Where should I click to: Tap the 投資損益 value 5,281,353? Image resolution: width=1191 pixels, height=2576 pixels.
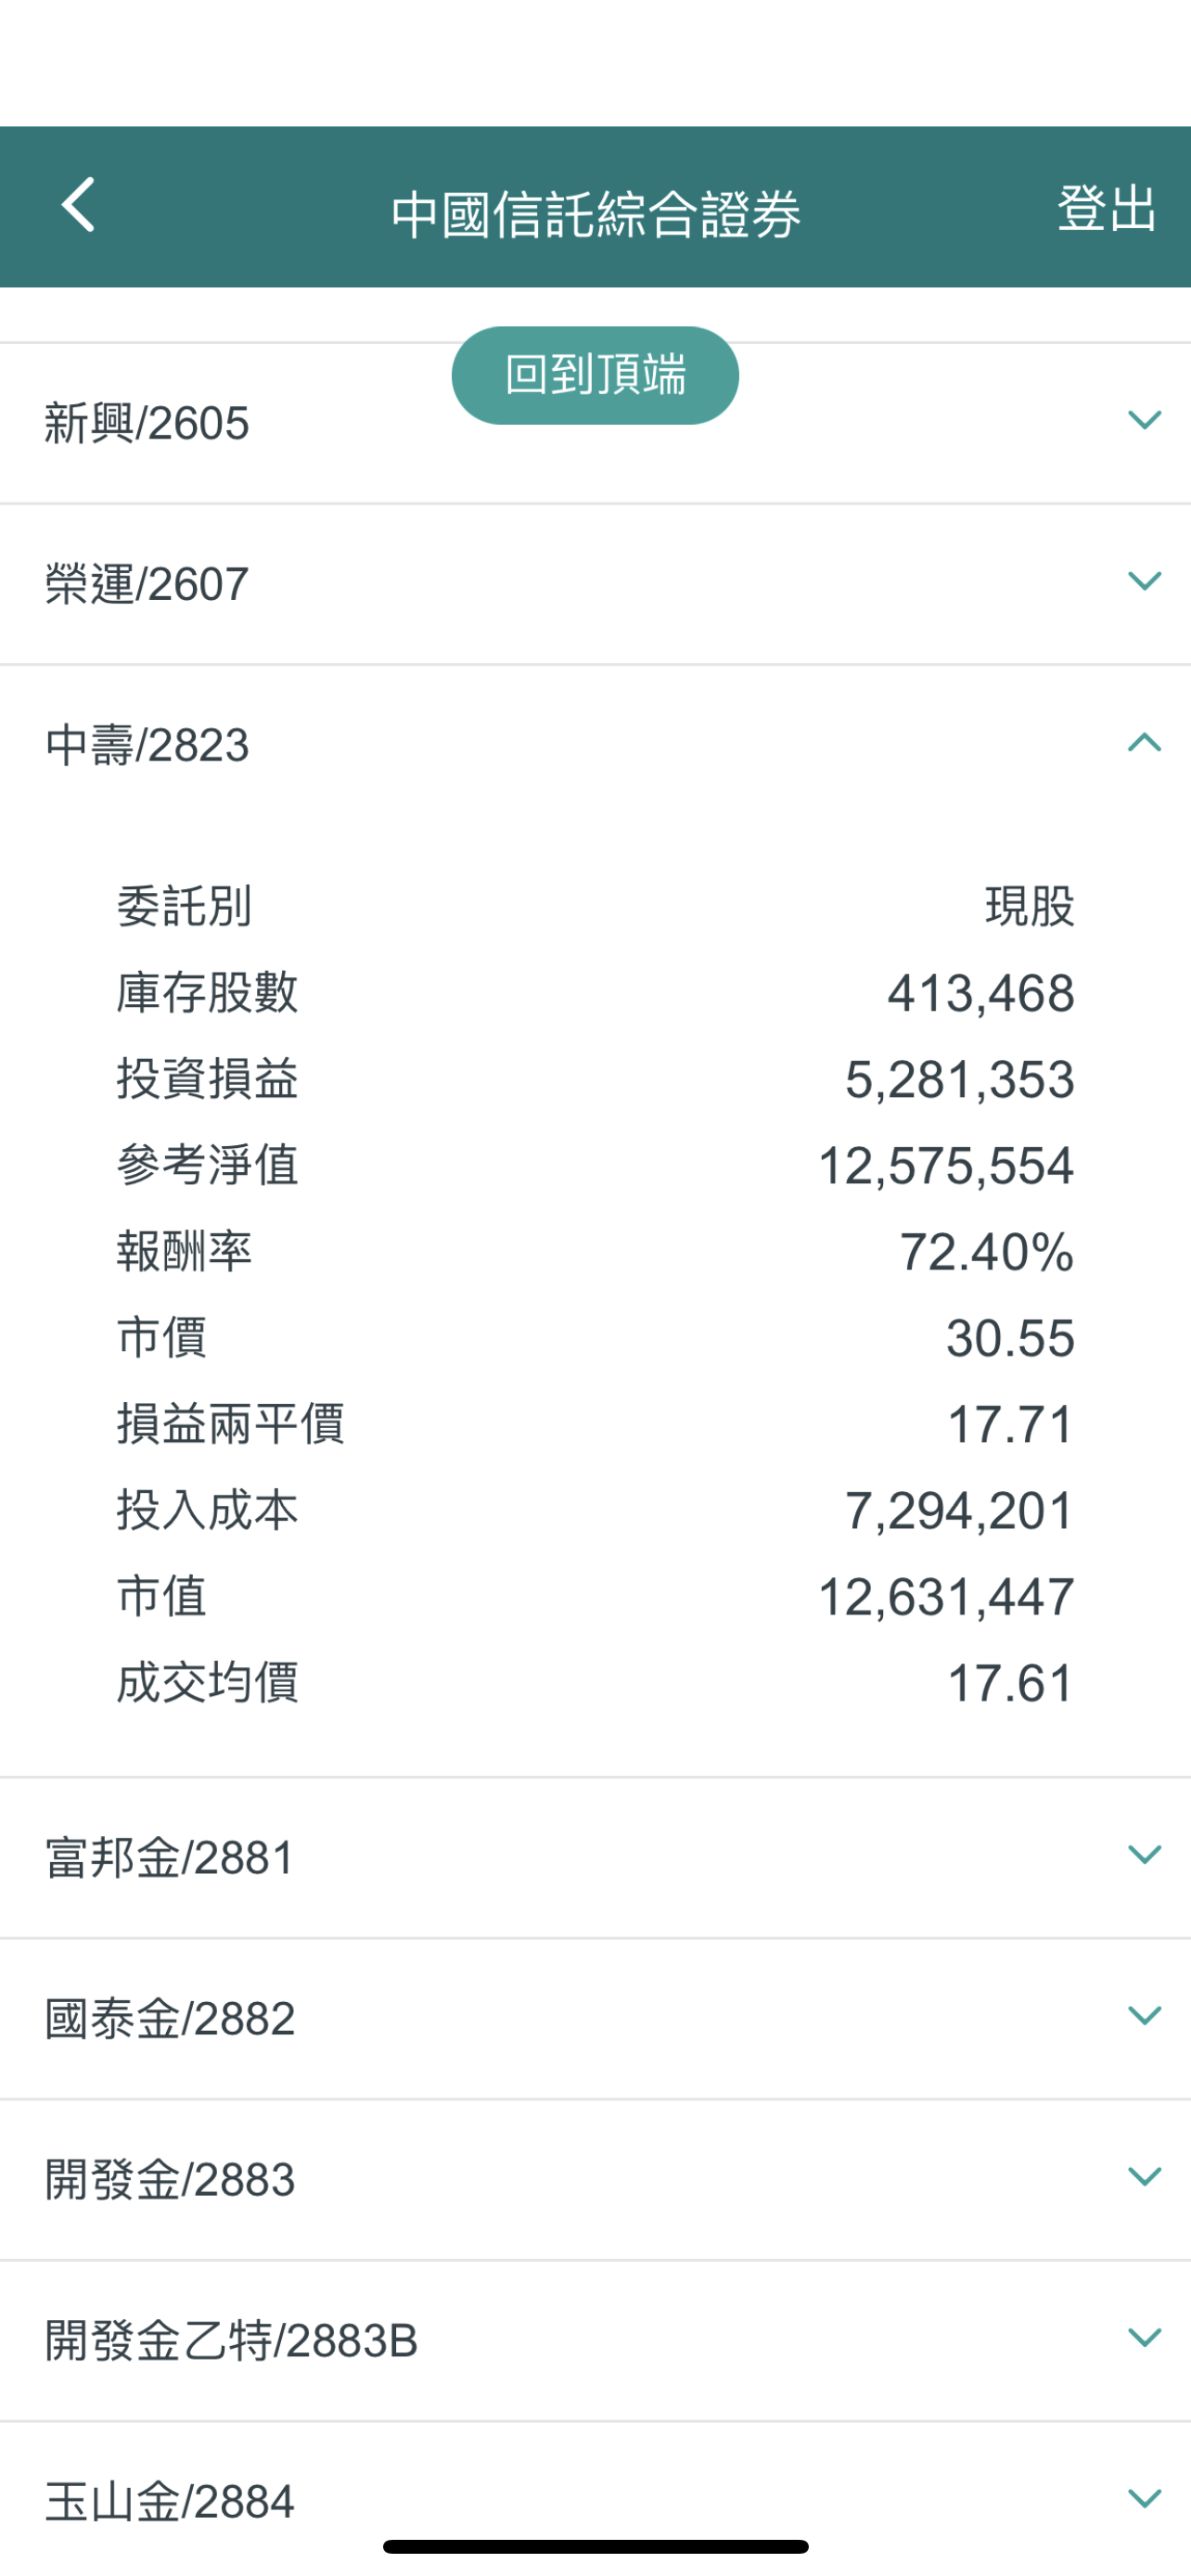(959, 1080)
